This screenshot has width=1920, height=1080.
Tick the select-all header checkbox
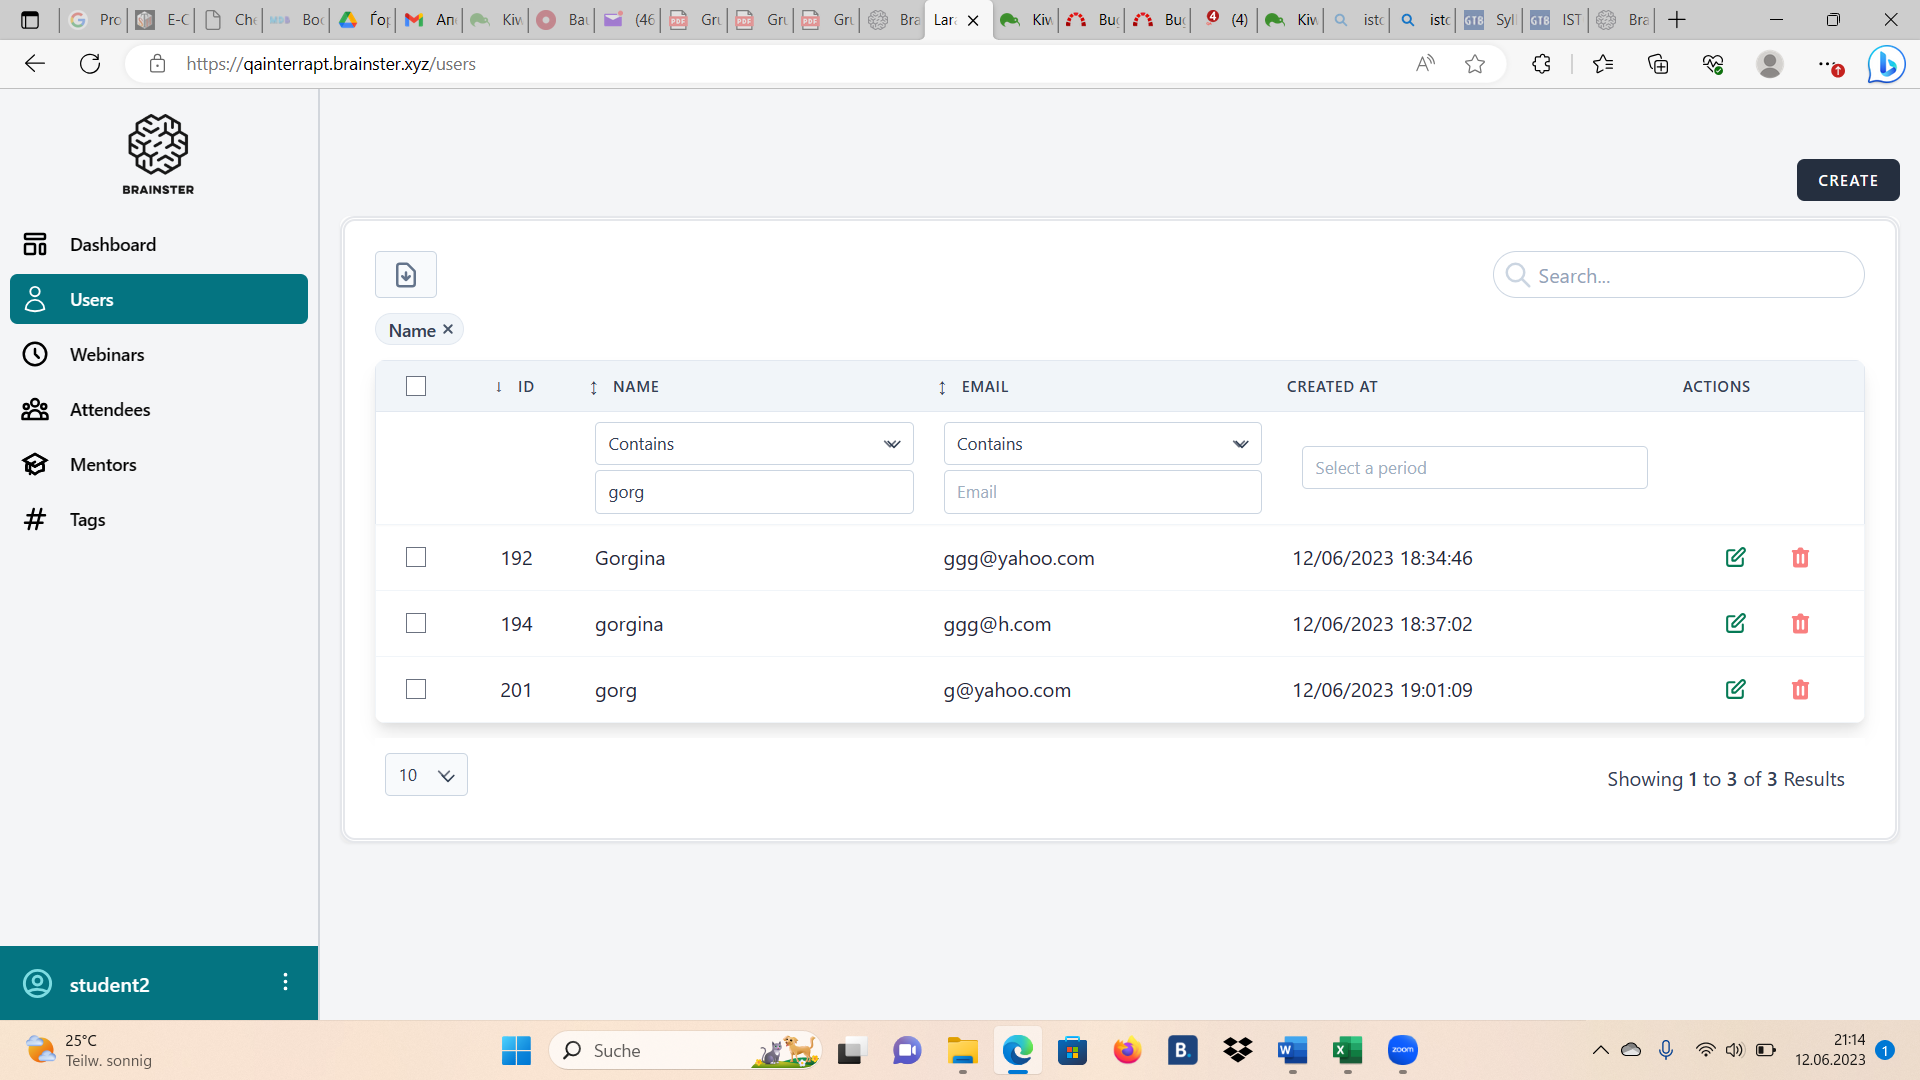pos(416,386)
